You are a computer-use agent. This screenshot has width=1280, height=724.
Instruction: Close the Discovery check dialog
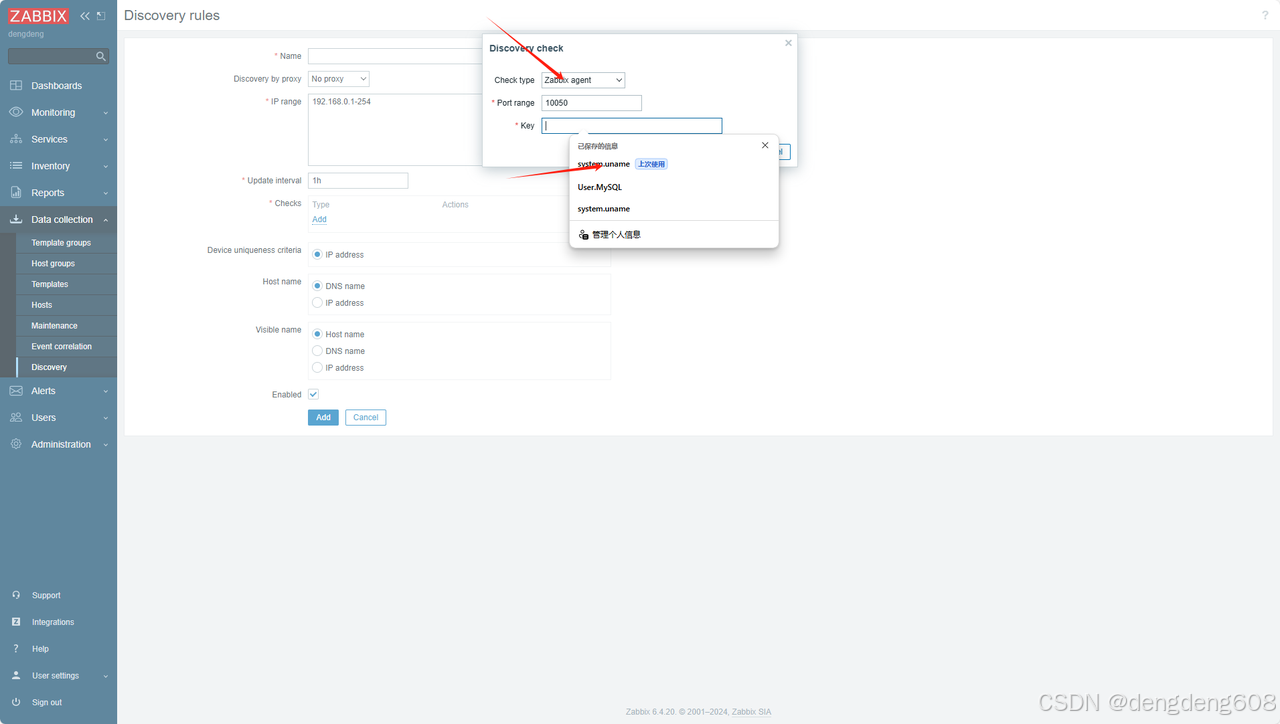788,43
